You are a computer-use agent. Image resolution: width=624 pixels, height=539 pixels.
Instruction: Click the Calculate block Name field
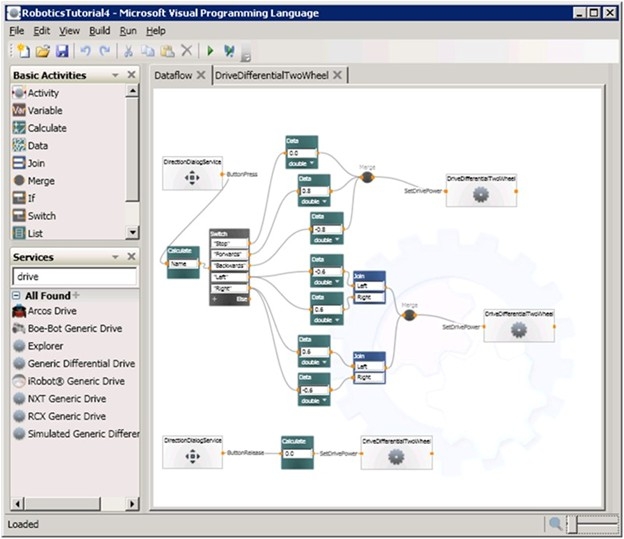coord(183,264)
